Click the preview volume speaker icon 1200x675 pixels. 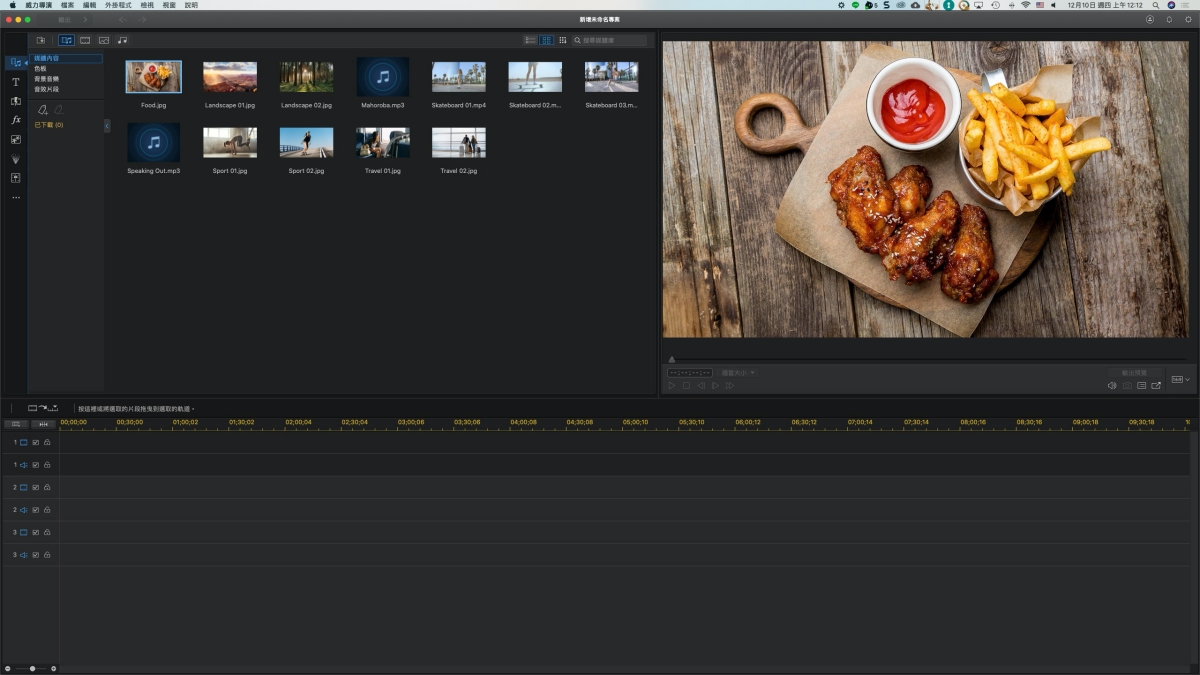[1112, 385]
